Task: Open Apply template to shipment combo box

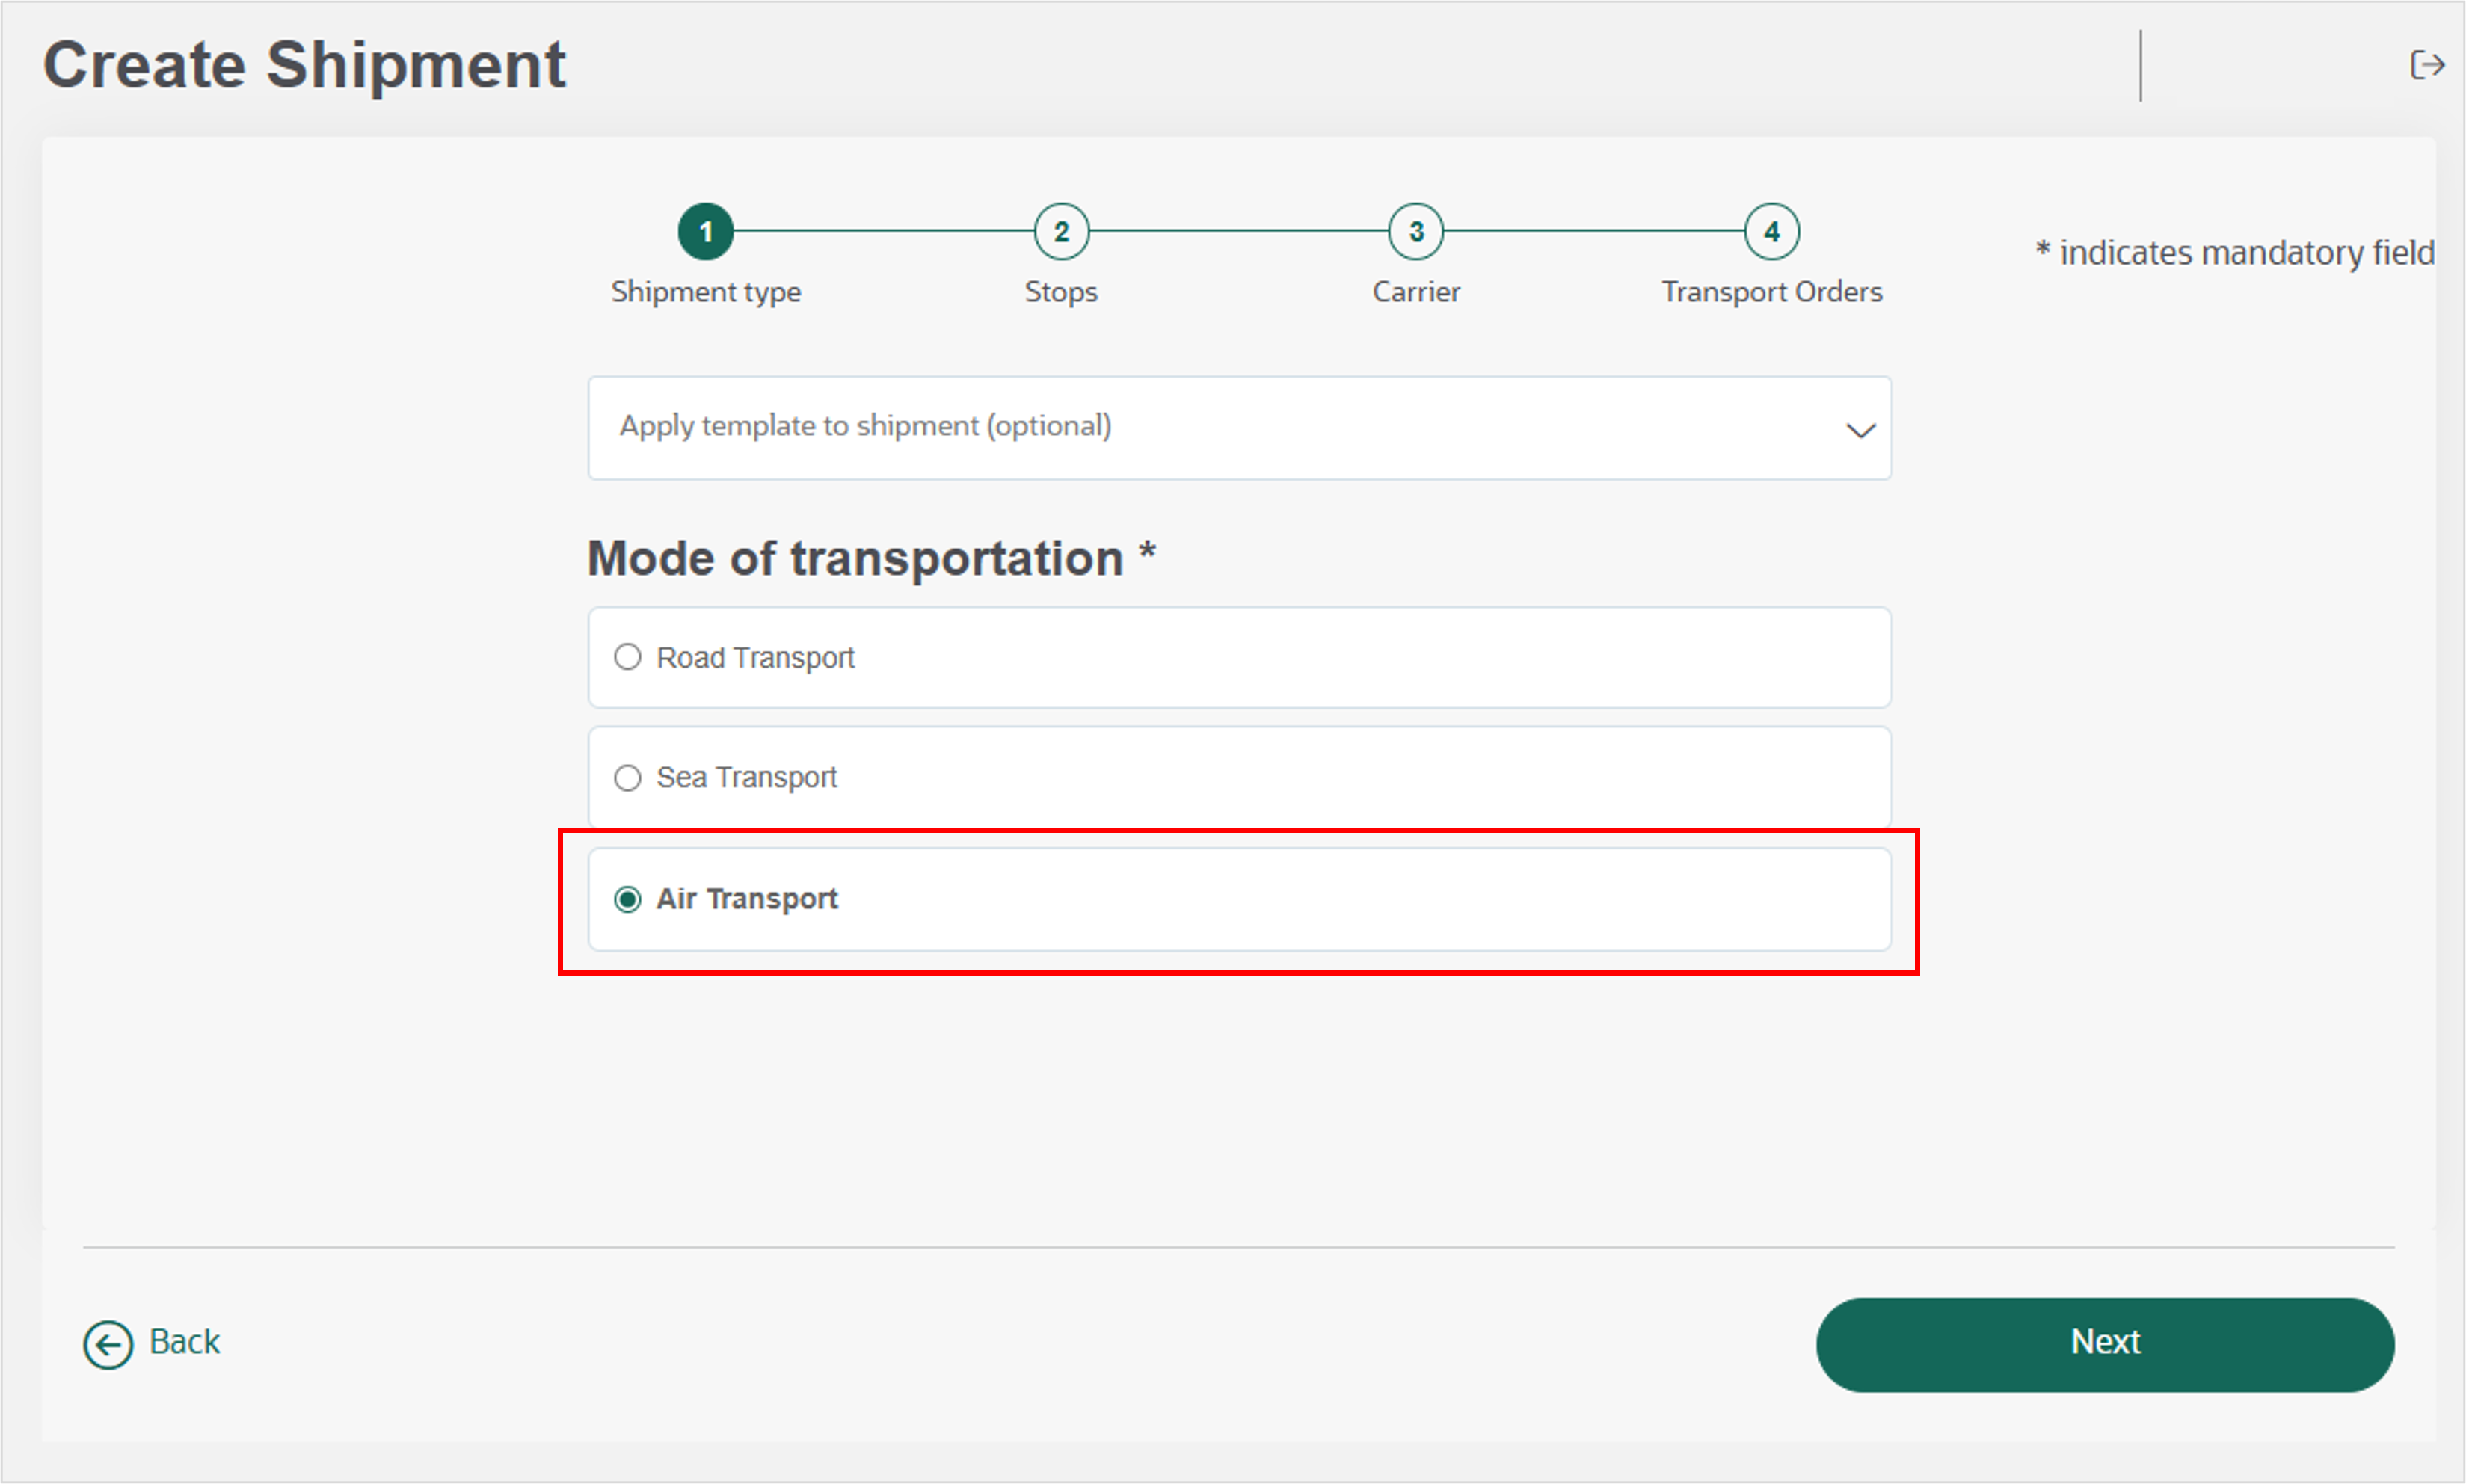Action: [x=1239, y=428]
